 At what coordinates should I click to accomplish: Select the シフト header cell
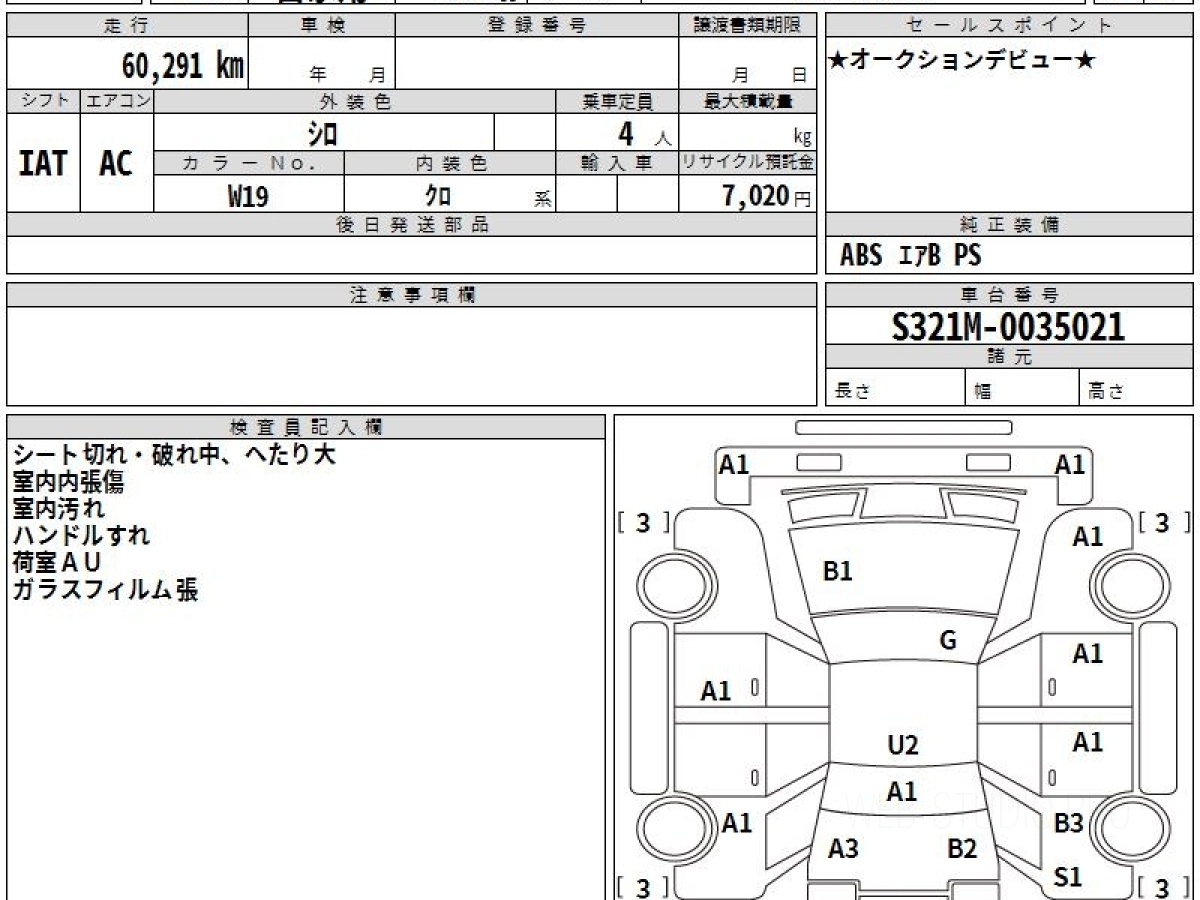[44, 101]
